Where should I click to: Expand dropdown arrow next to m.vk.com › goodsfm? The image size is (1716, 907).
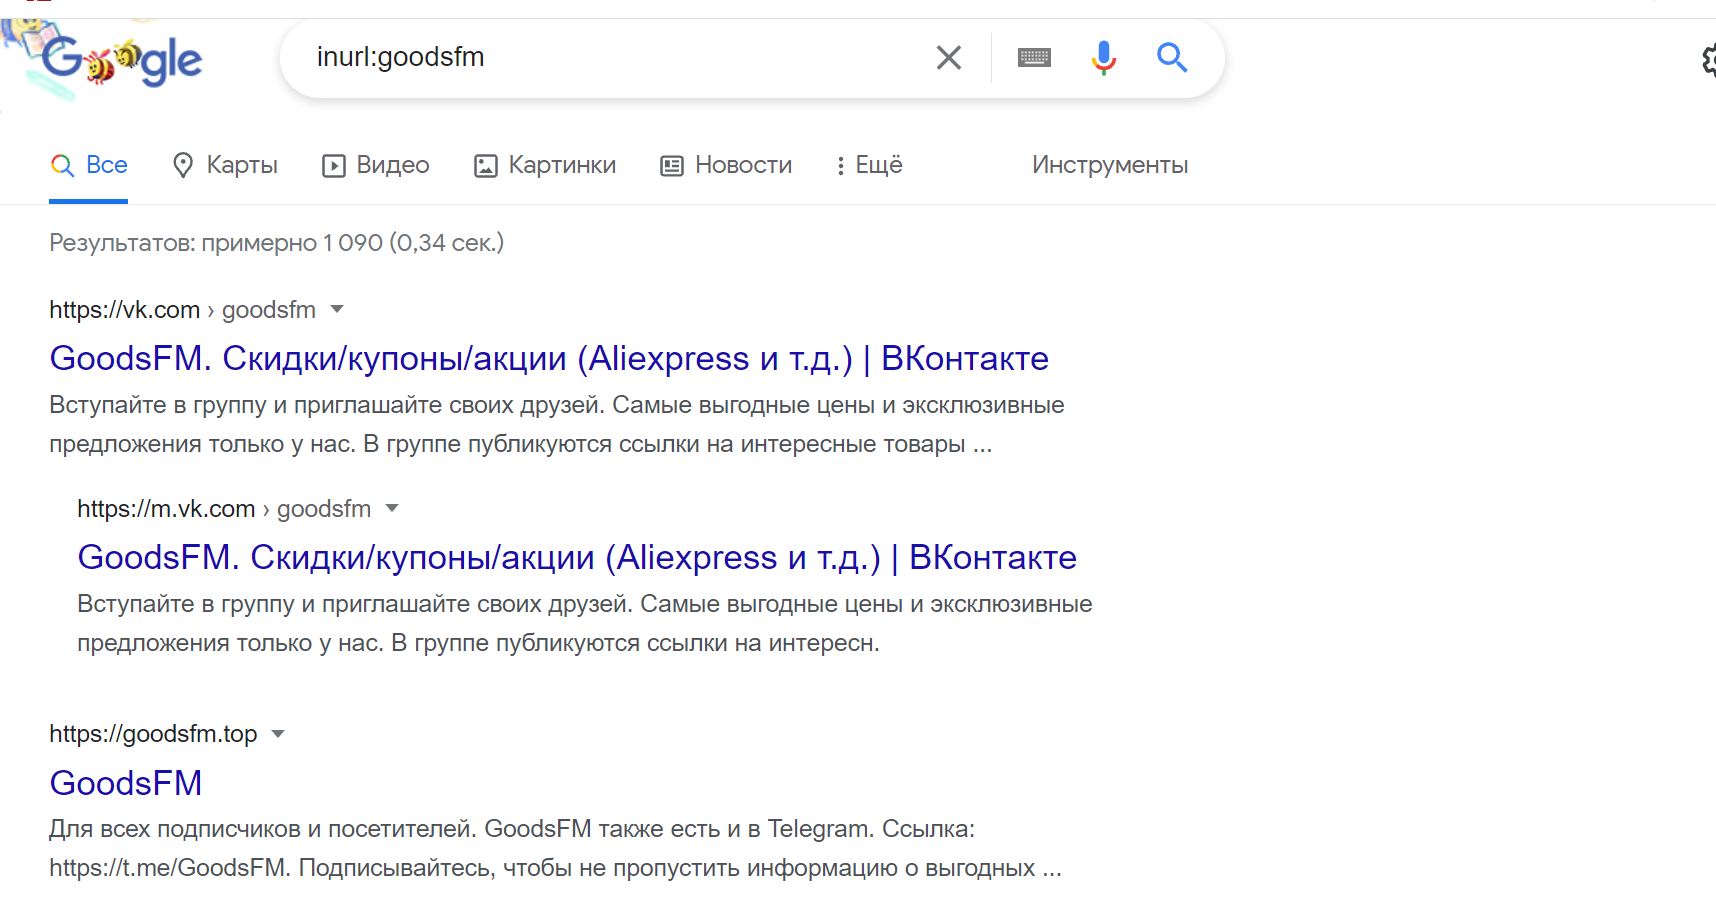pos(392,508)
